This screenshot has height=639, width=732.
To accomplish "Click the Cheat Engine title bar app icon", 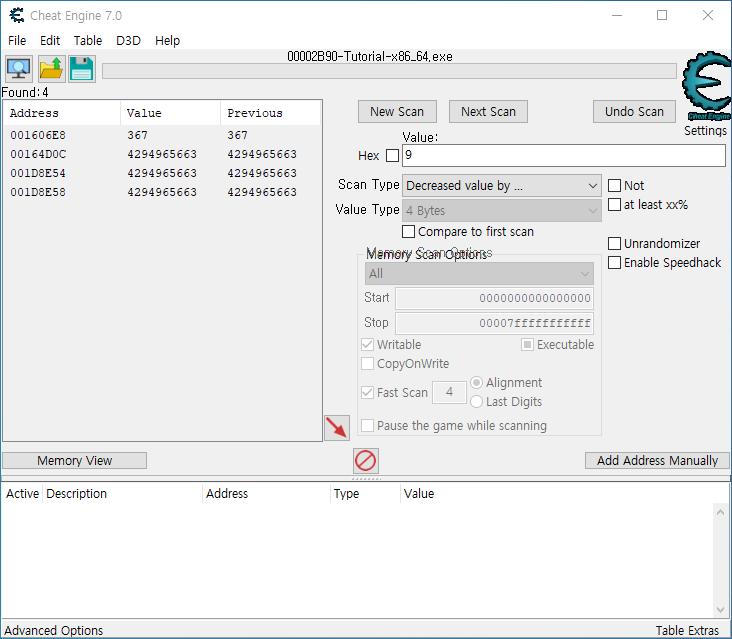I will (17, 15).
